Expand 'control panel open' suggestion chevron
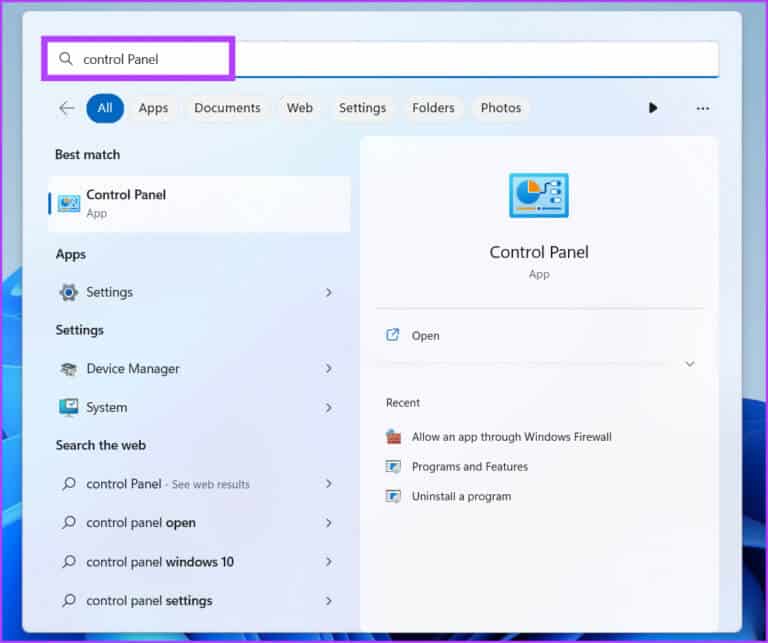This screenshot has width=768, height=643. click(329, 523)
